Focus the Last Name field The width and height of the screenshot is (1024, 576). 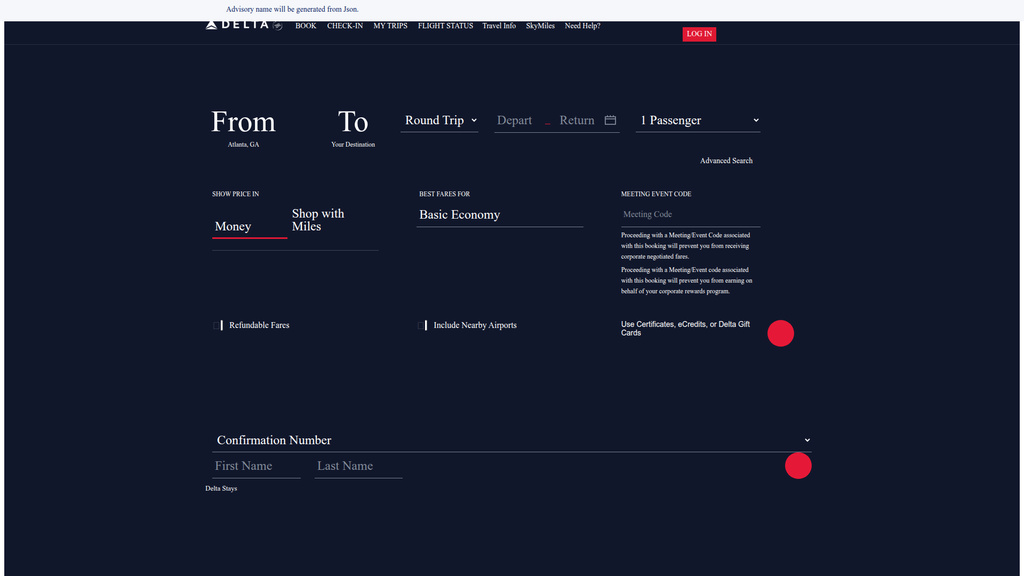(x=359, y=466)
